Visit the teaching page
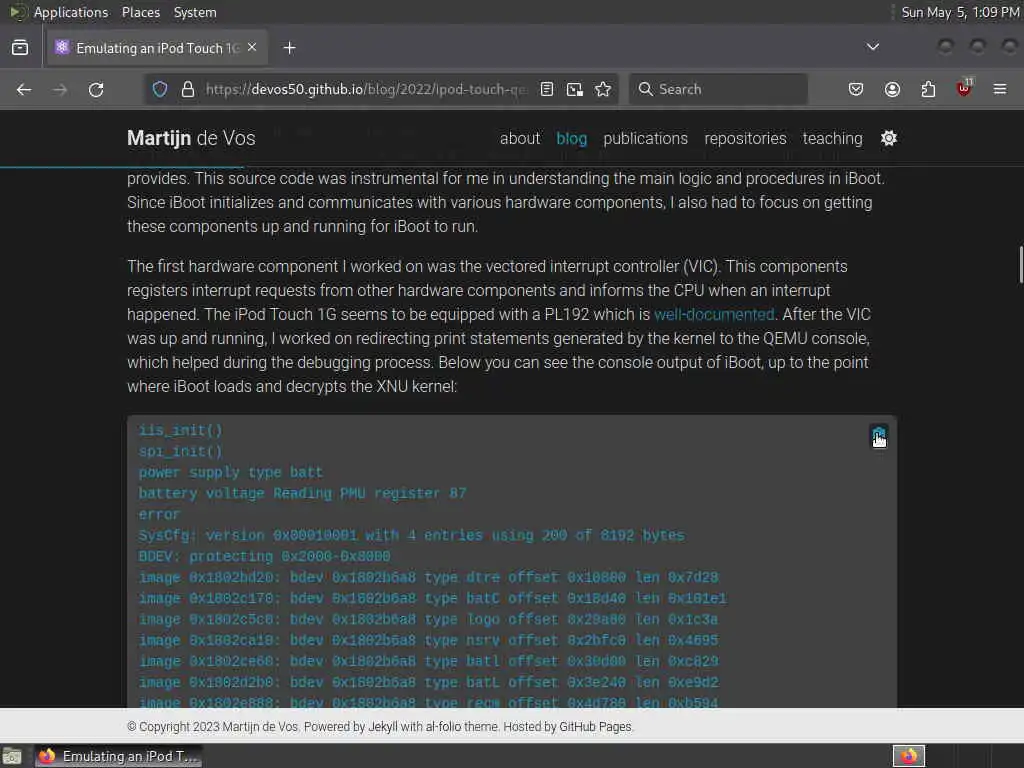The width and height of the screenshot is (1024, 768). [833, 138]
